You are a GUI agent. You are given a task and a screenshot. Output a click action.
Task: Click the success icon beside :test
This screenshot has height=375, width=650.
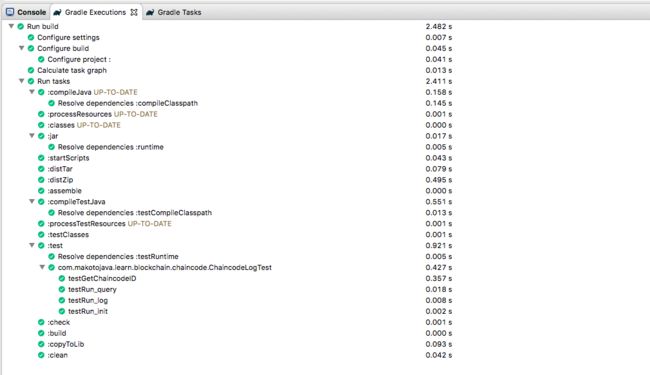tap(41, 245)
